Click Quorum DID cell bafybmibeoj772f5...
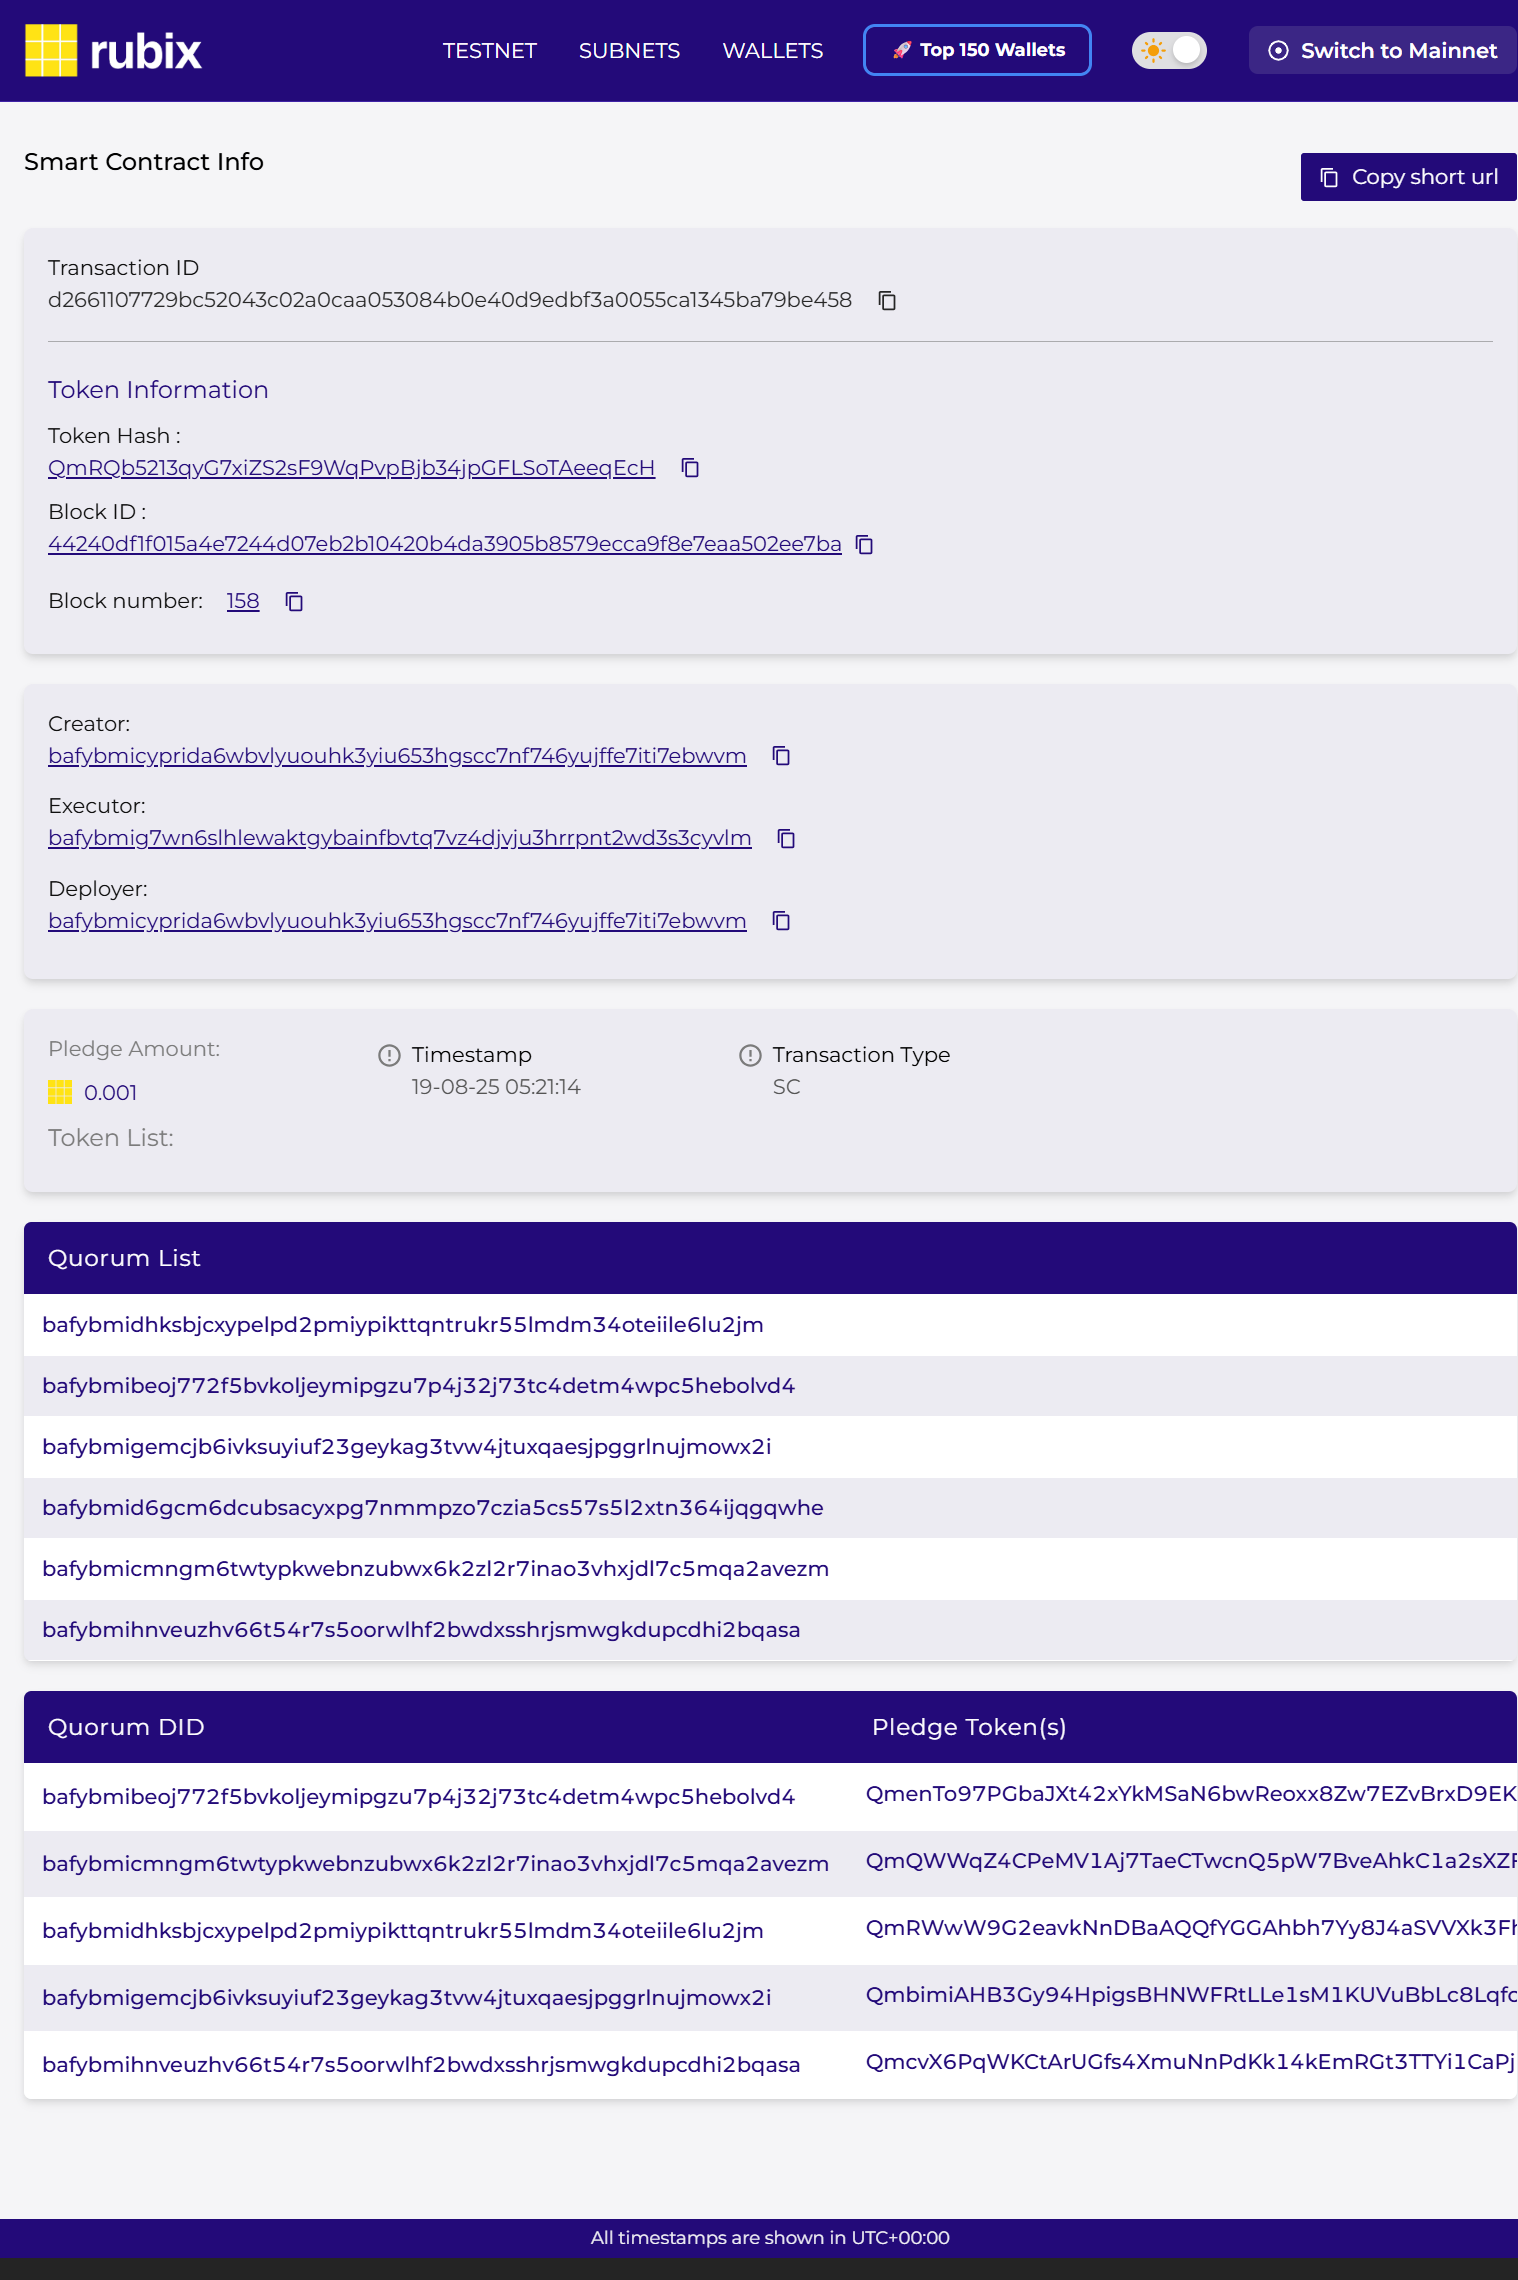Viewport: 1518px width, 2280px height. (418, 1797)
